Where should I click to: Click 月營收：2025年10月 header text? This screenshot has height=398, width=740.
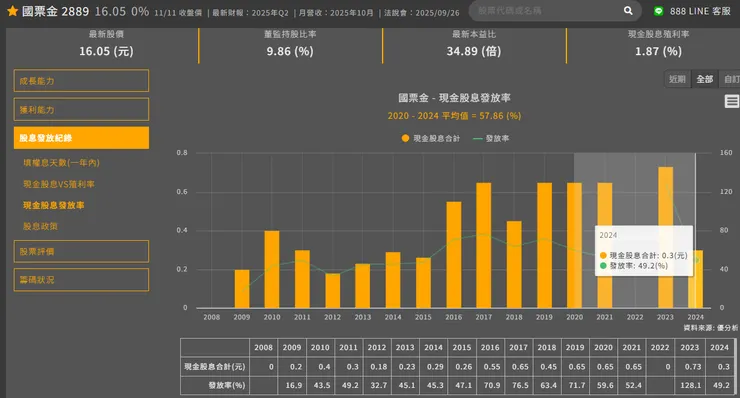(336, 13)
